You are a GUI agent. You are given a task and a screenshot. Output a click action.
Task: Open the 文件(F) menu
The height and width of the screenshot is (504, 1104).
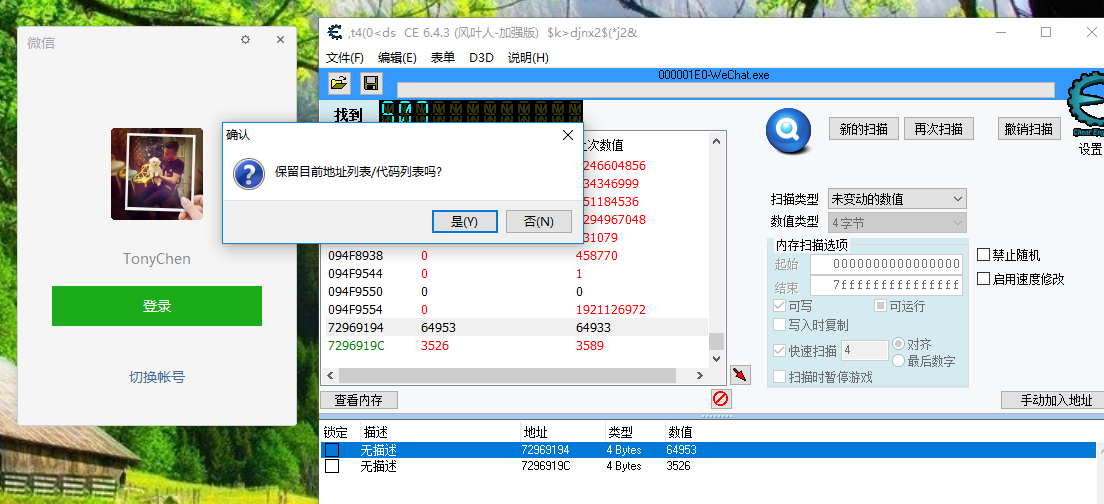(345, 58)
